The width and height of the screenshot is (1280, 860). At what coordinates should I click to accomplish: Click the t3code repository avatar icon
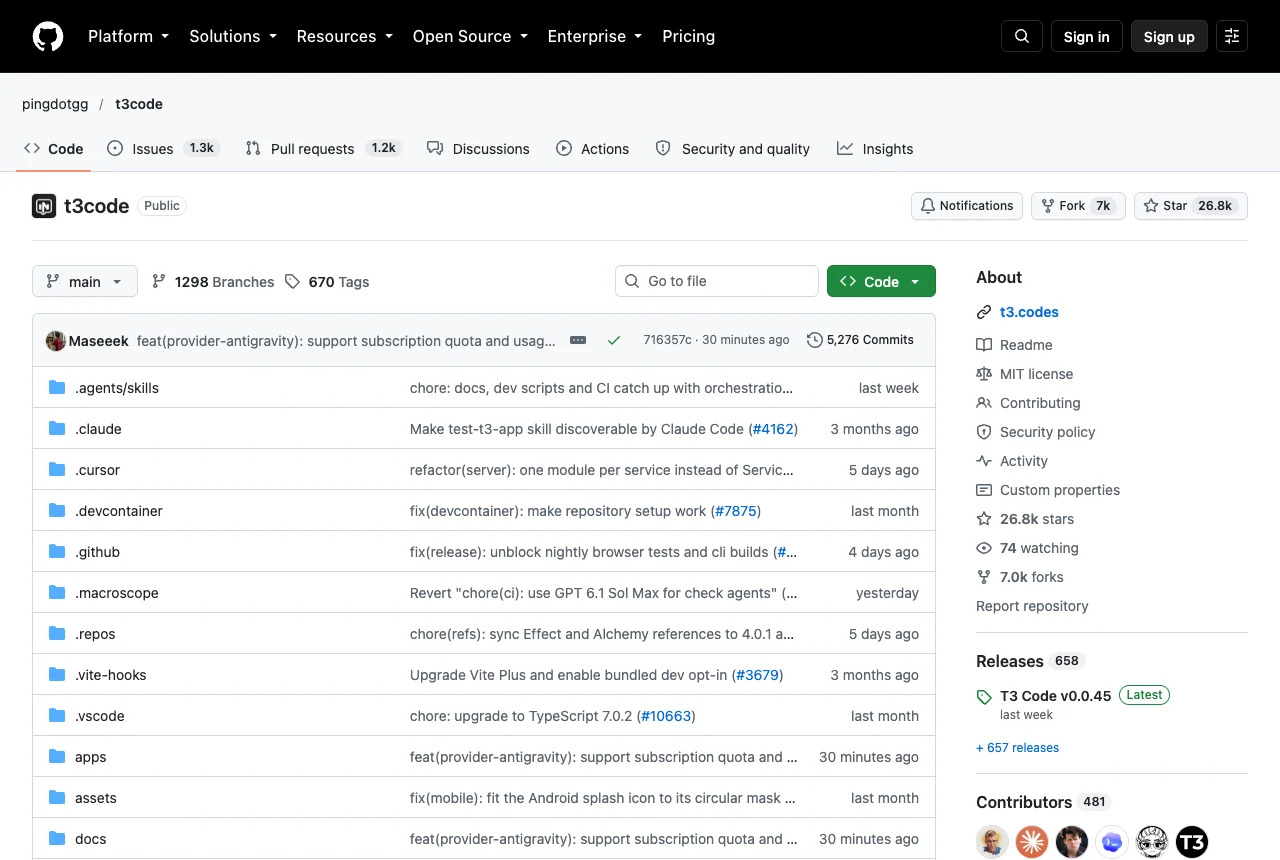point(44,206)
